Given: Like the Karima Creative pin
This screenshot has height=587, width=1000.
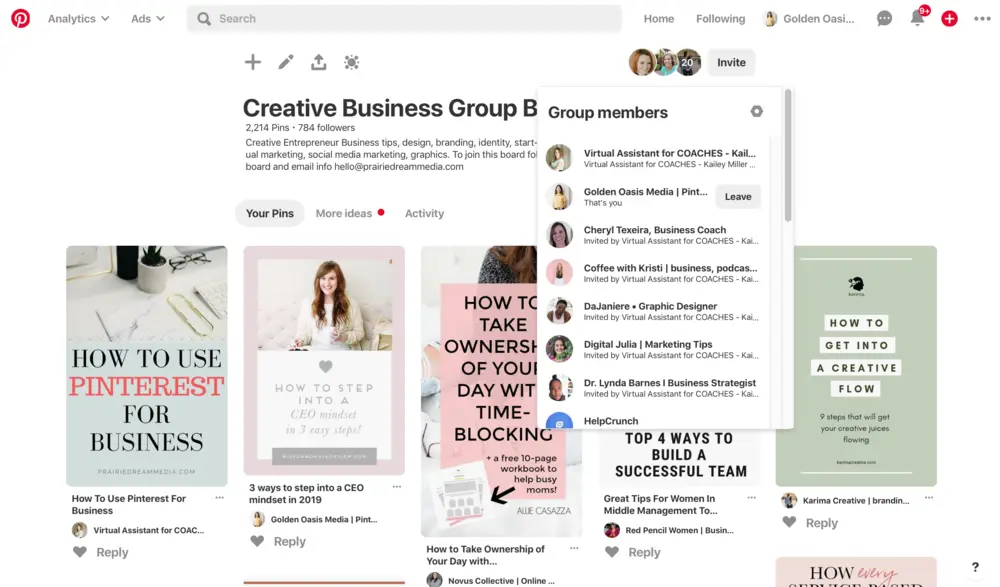Looking at the screenshot, I should (789, 522).
